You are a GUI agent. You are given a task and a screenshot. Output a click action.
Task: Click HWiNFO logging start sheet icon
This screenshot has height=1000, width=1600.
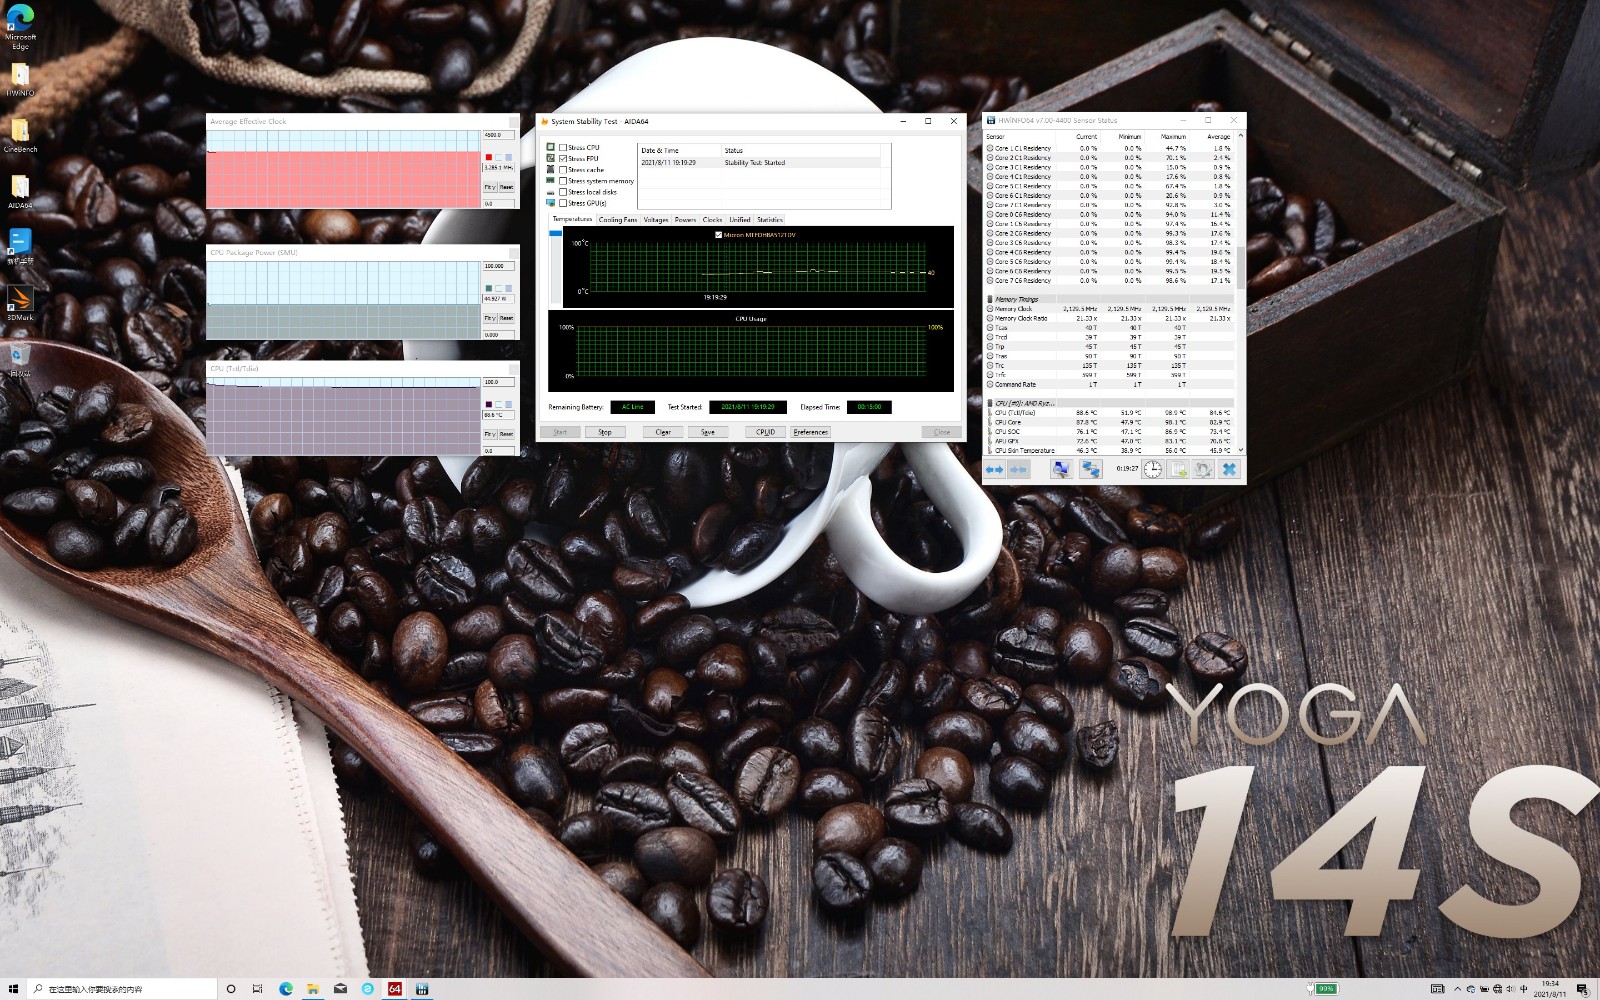pyautogui.click(x=1179, y=469)
